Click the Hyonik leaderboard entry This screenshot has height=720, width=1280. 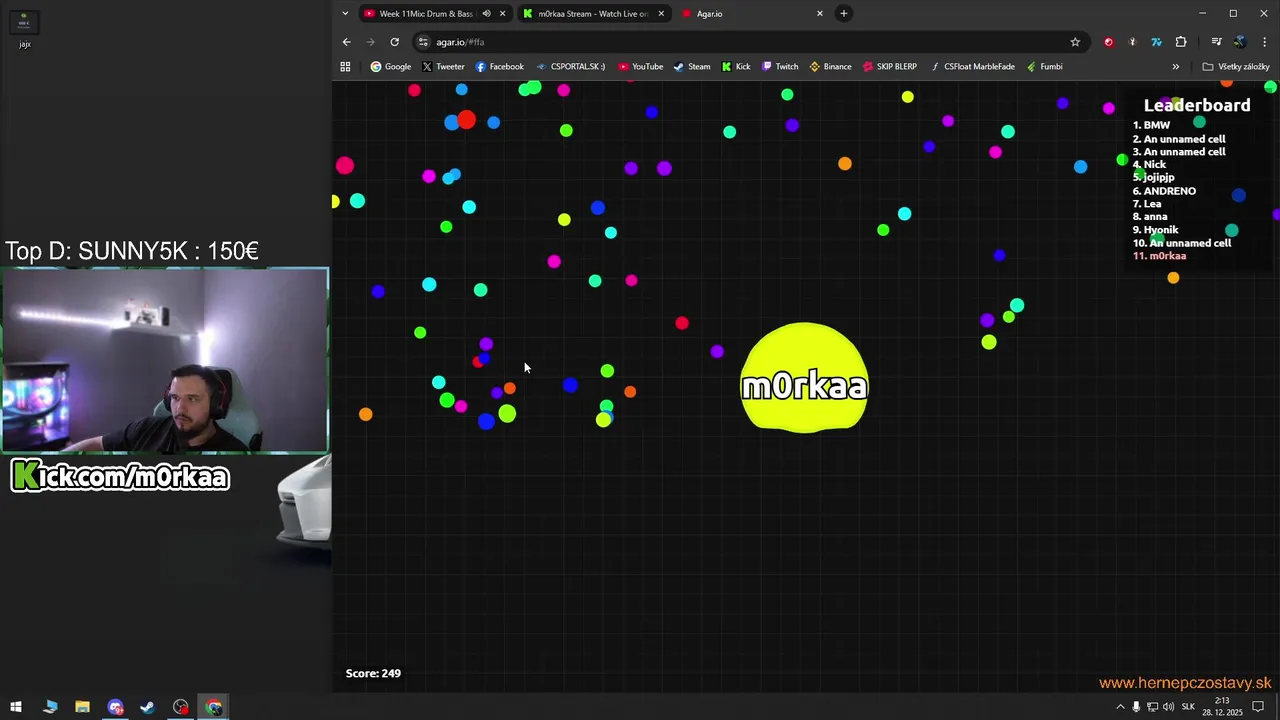1155,230
